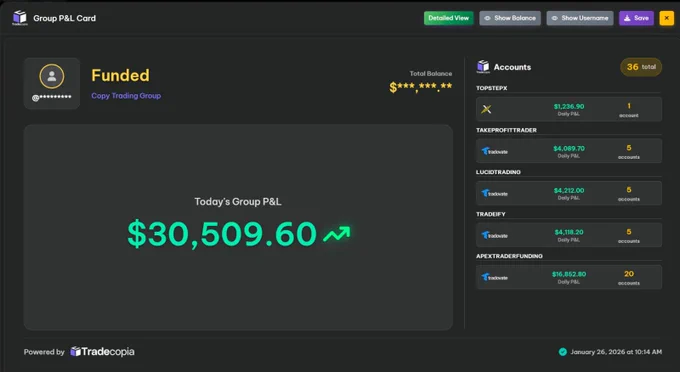Screen dimensions: 680x372
Task: Click the $1,236.90 Daily P&L value
Action: 569,106
